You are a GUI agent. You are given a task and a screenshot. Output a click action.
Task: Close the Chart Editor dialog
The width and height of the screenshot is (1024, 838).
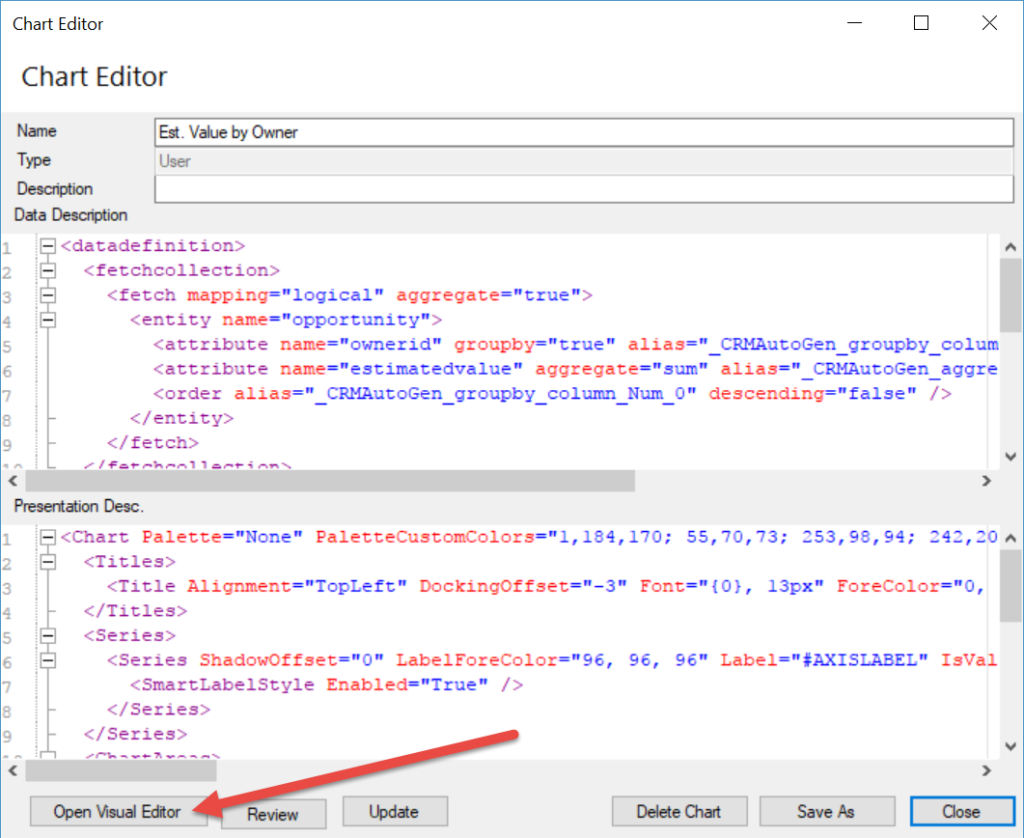tap(962, 811)
